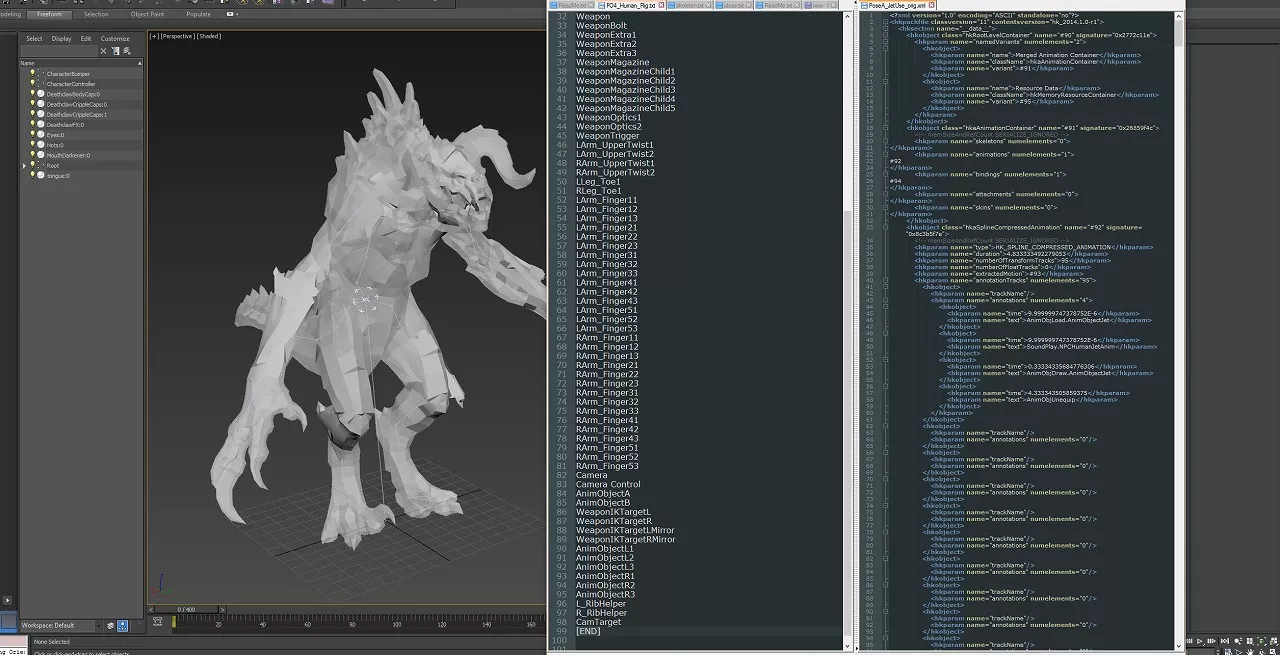Click the 0 / 400 time slider
Image resolution: width=1280 pixels, height=655 pixels.
[x=186, y=609]
